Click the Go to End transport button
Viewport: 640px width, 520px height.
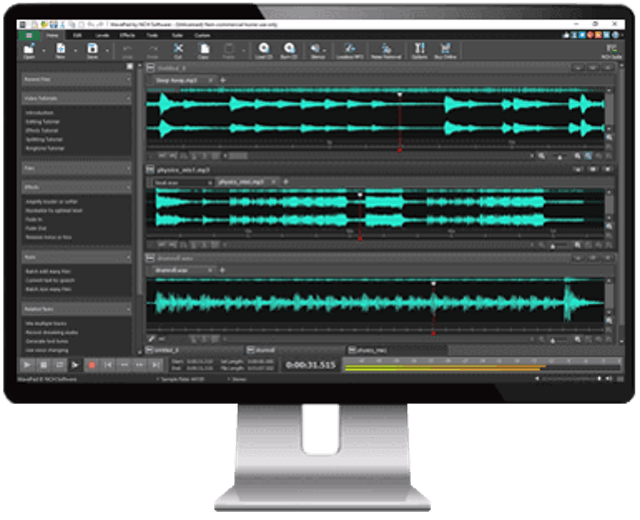pyautogui.click(x=156, y=365)
